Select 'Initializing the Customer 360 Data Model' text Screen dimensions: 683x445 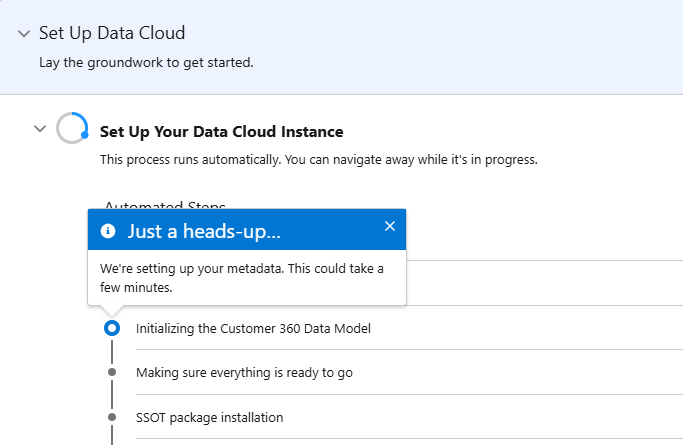253,328
